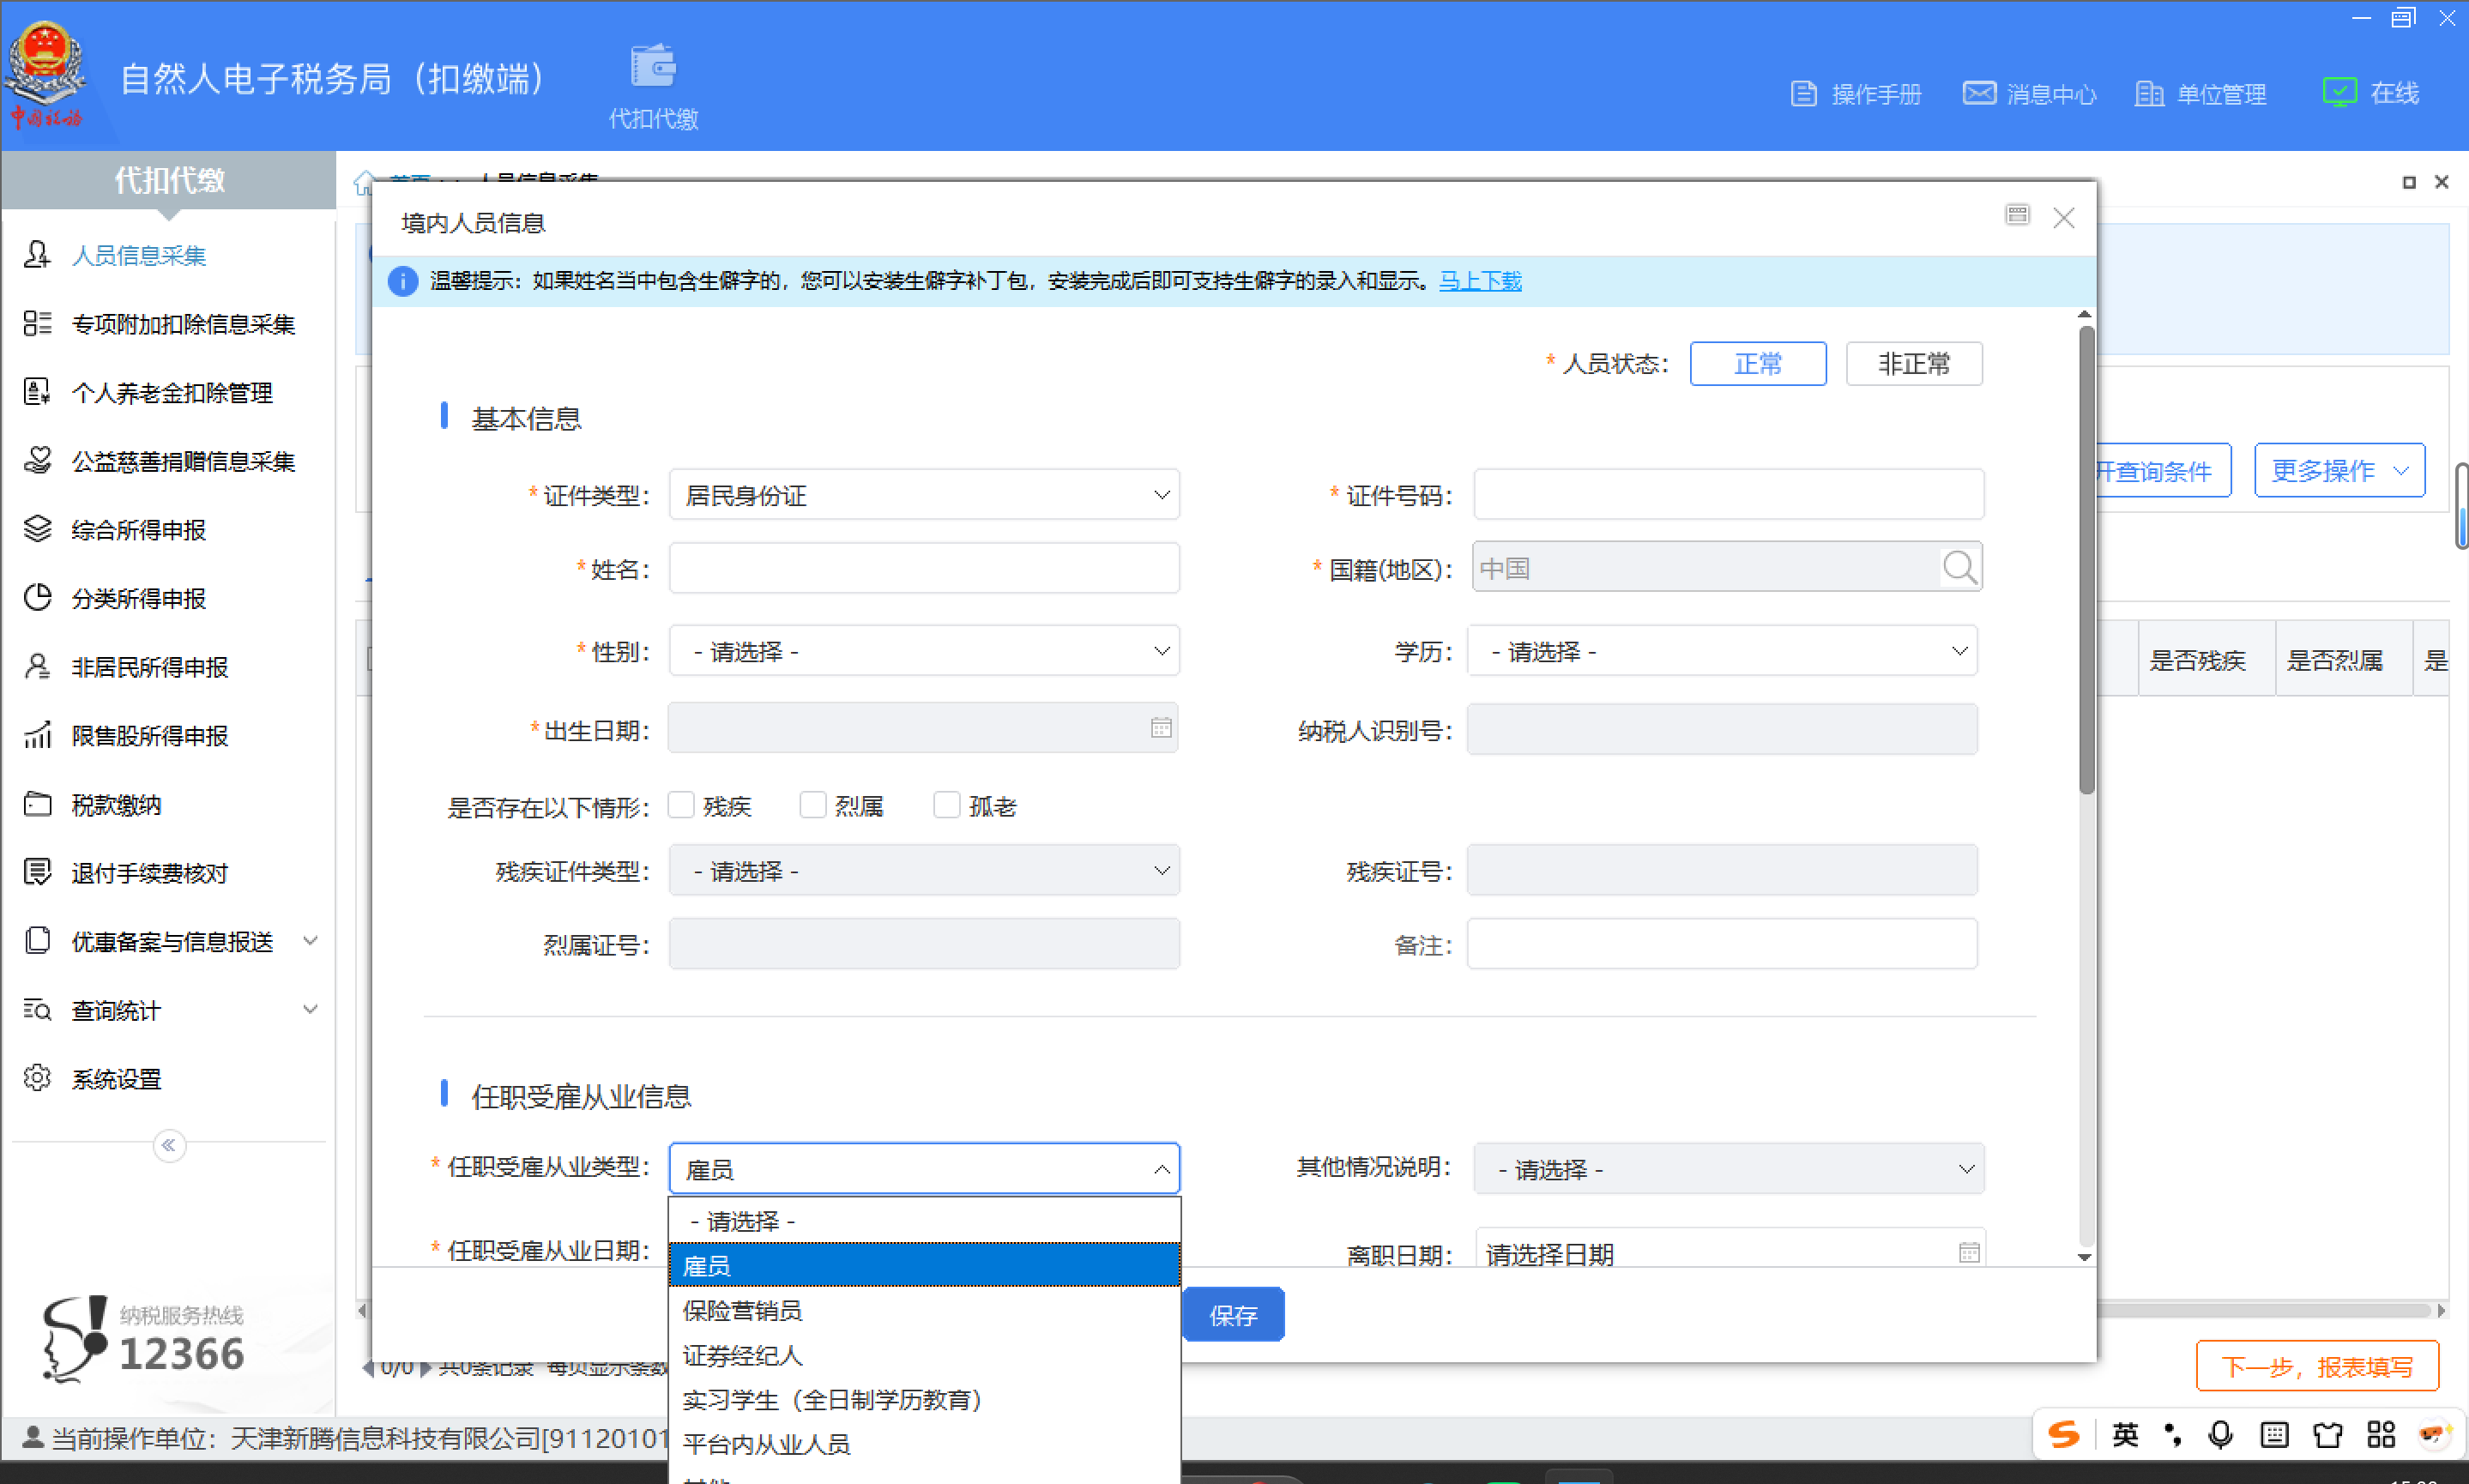This screenshot has width=2469, height=1484.
Task: Click the 证件号码 input field
Action: tap(1728, 495)
